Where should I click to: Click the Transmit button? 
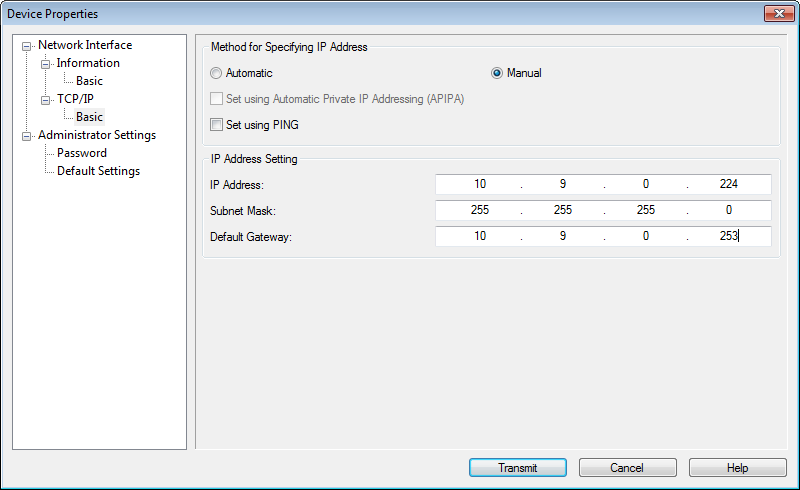coord(518,468)
